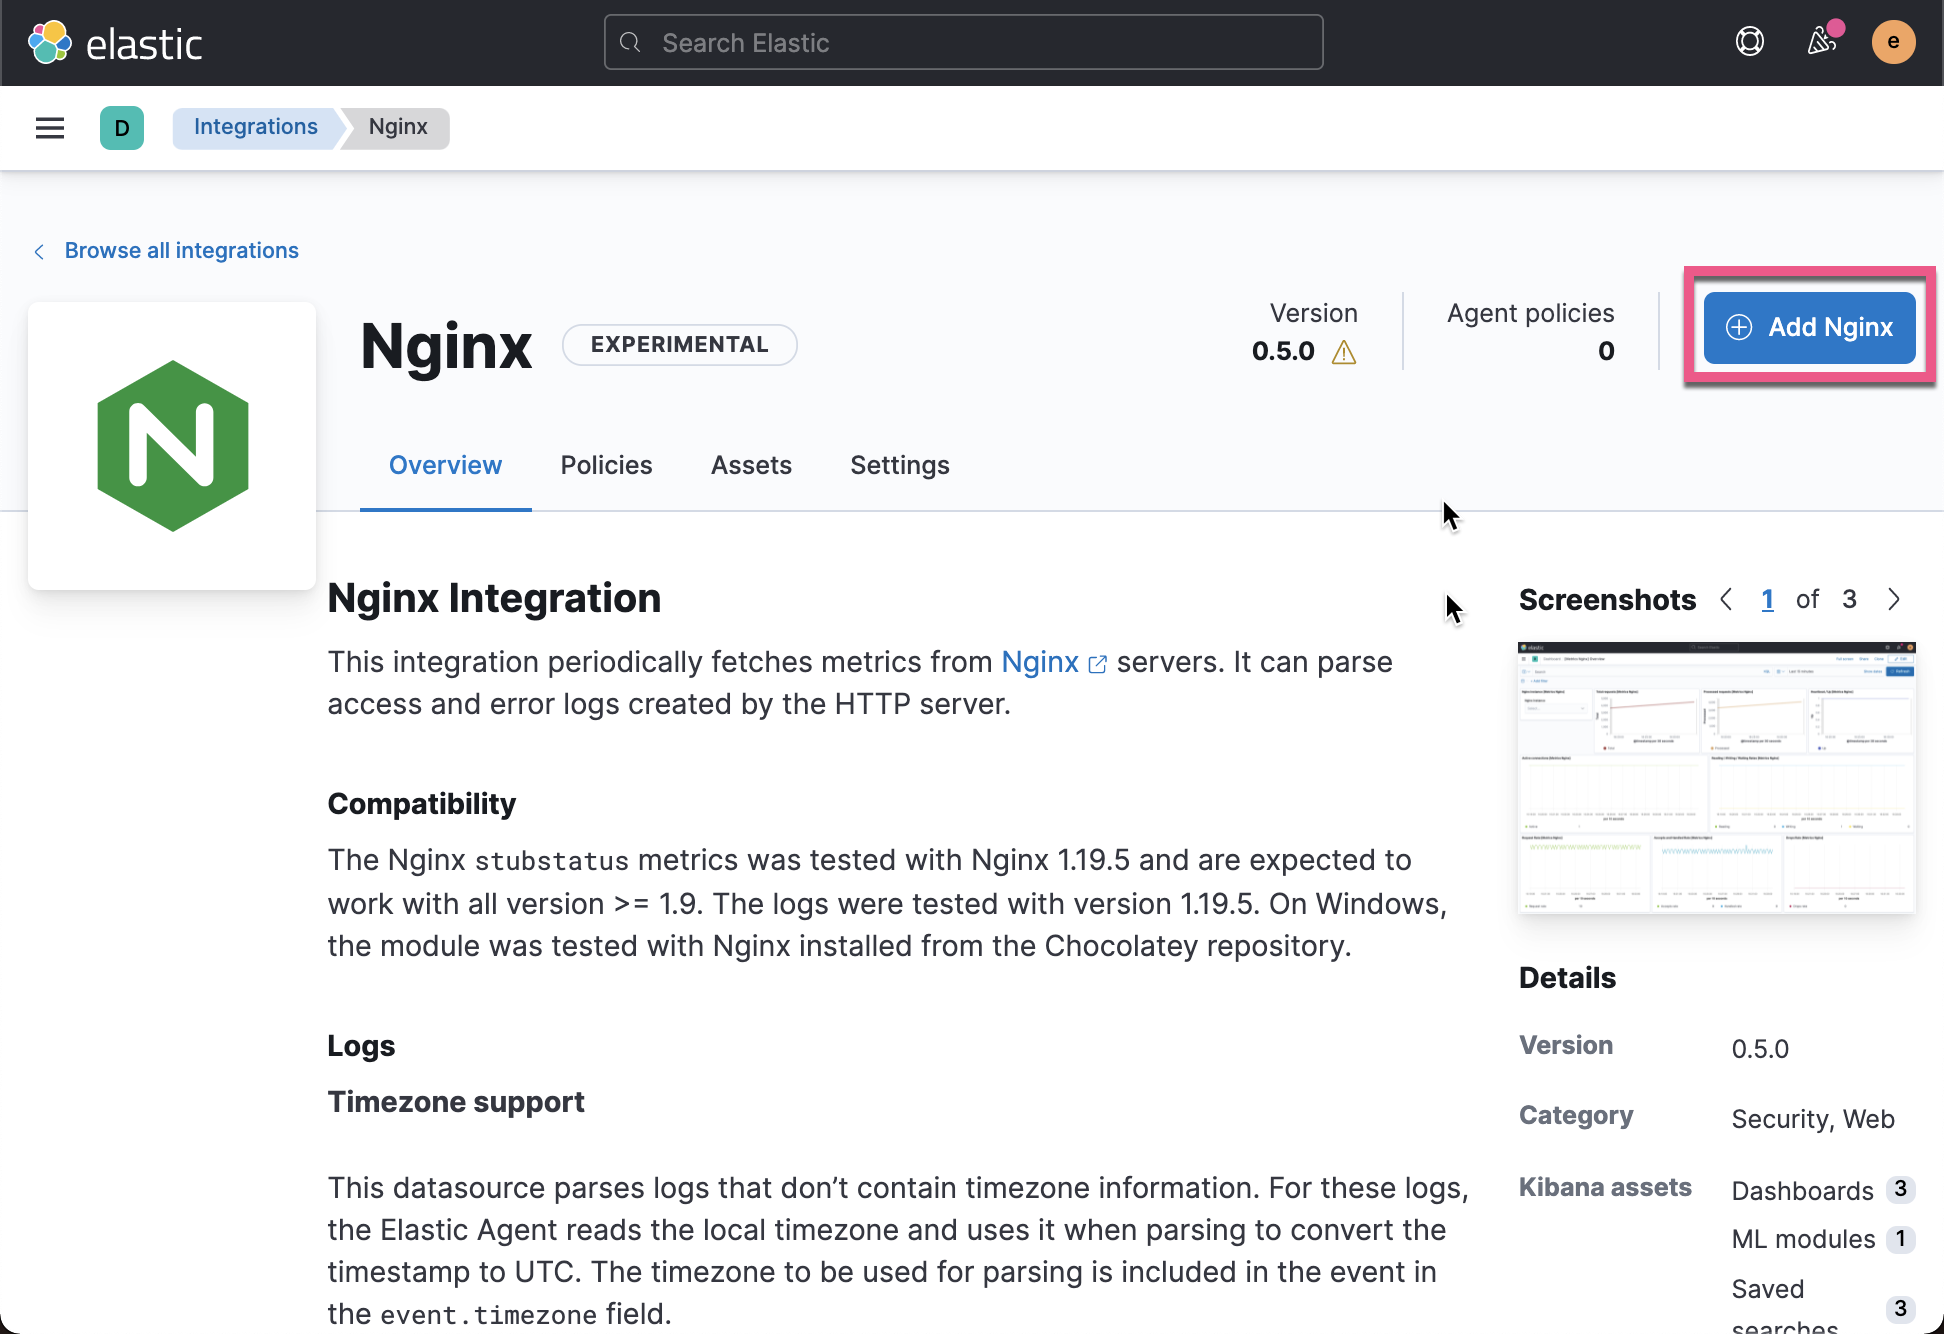This screenshot has height=1334, width=1944.
Task: Click the Compatibility heading
Action: coord(422,804)
